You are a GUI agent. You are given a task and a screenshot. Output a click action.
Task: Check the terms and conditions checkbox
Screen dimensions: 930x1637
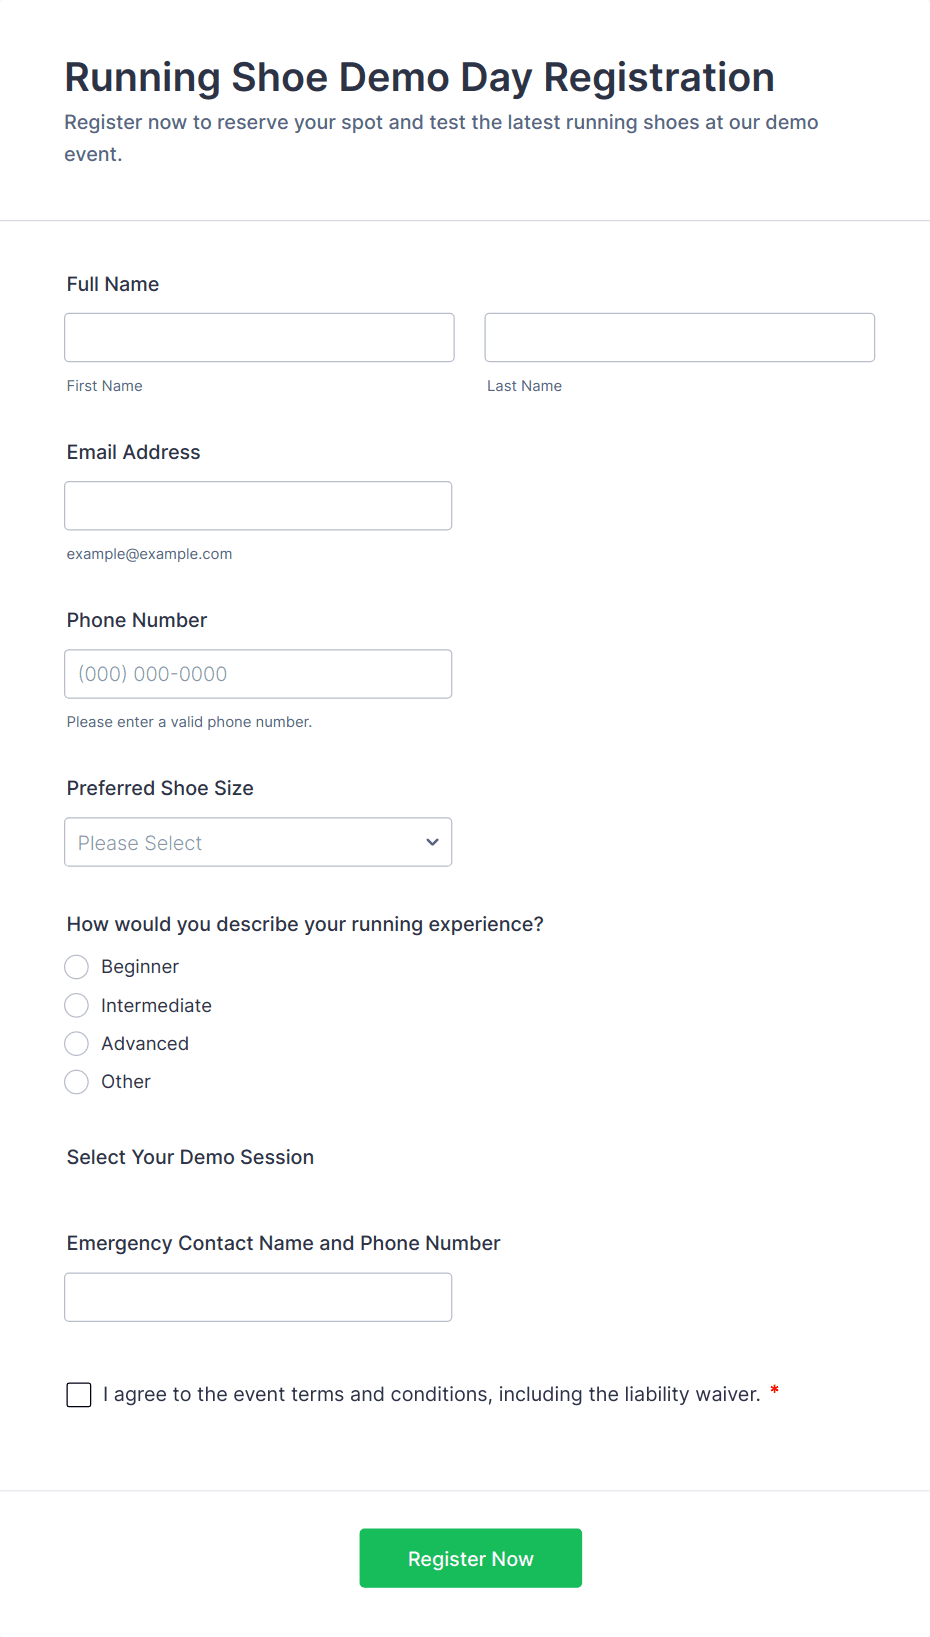coord(79,1395)
